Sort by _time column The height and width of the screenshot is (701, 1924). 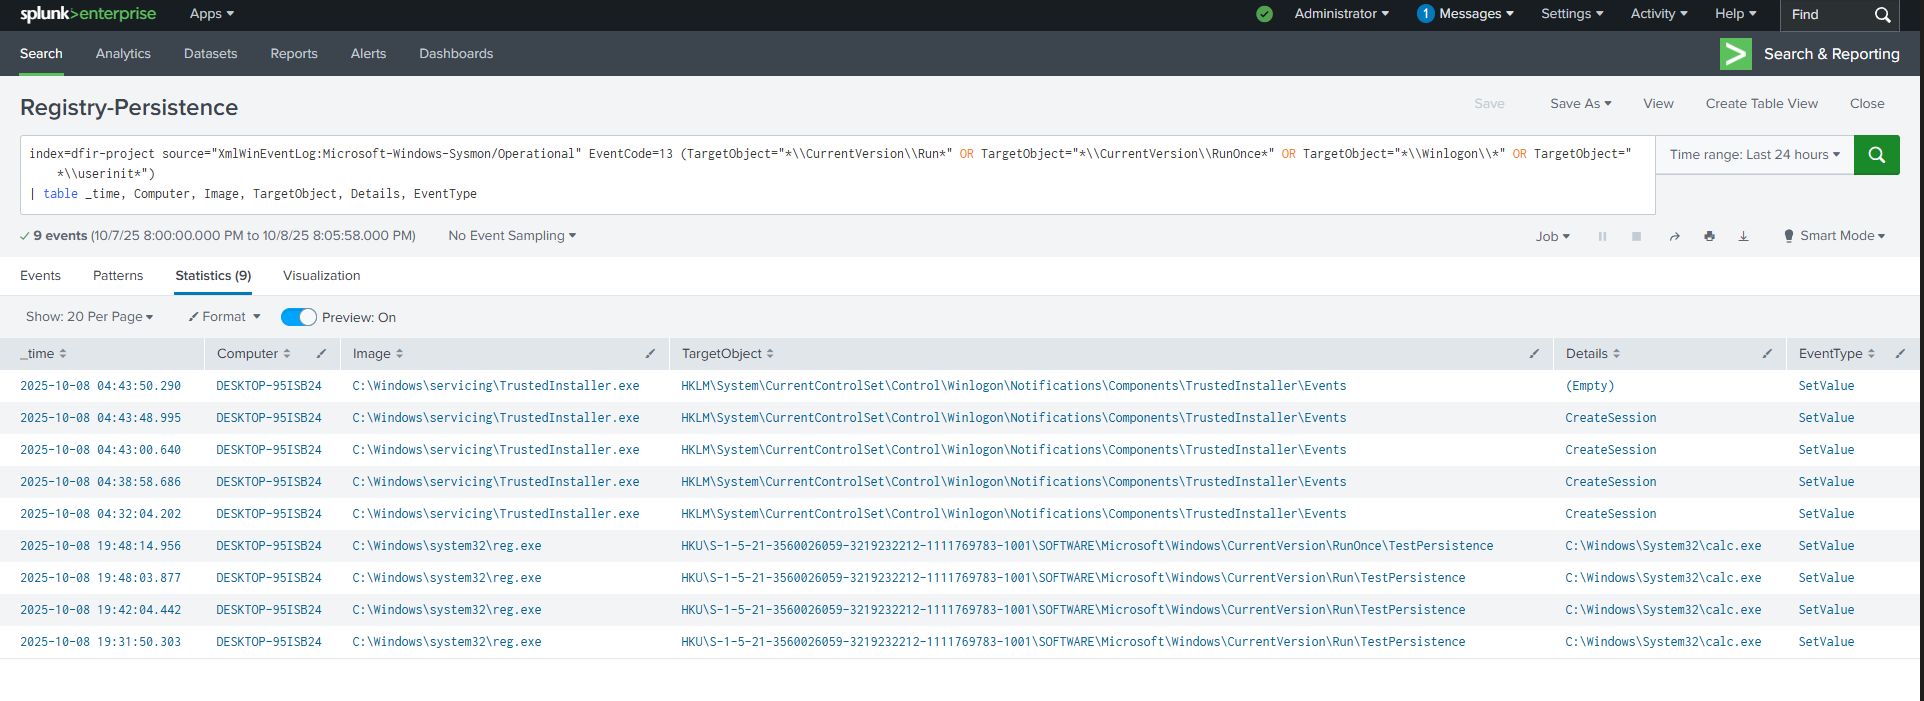[x=43, y=354]
